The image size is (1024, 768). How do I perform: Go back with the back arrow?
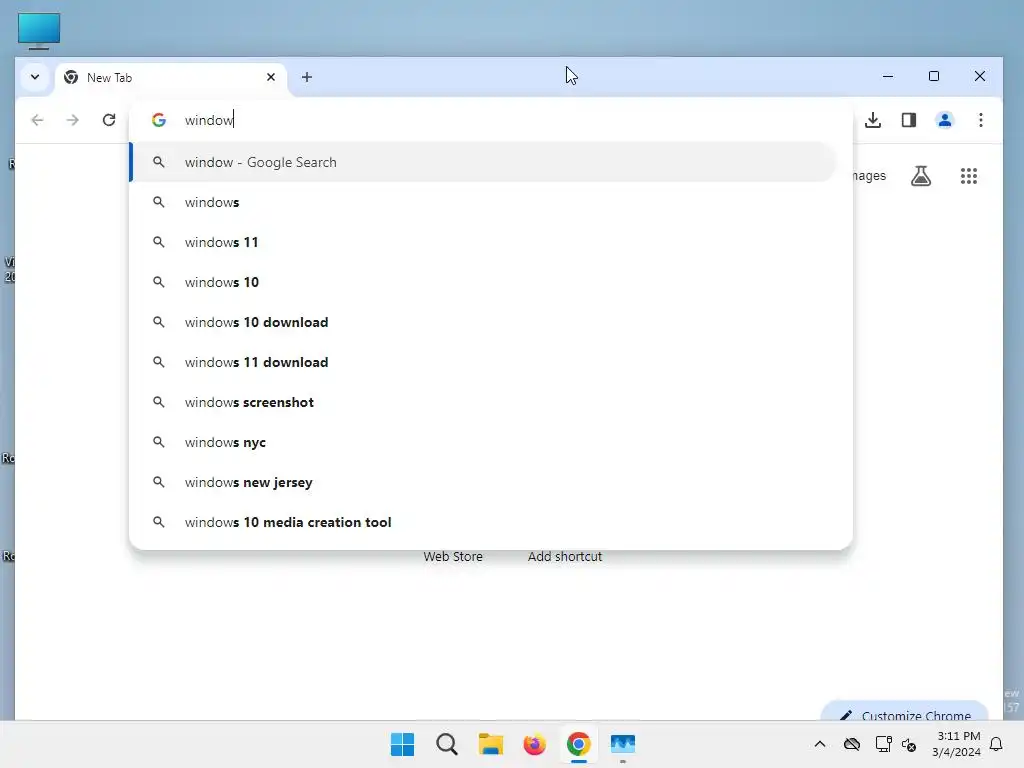tap(37, 120)
